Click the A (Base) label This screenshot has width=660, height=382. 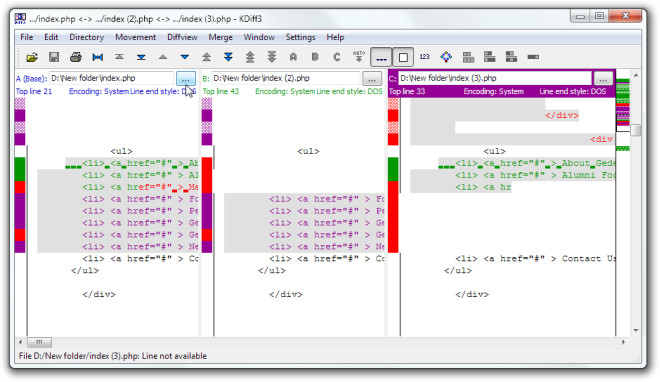coord(31,79)
